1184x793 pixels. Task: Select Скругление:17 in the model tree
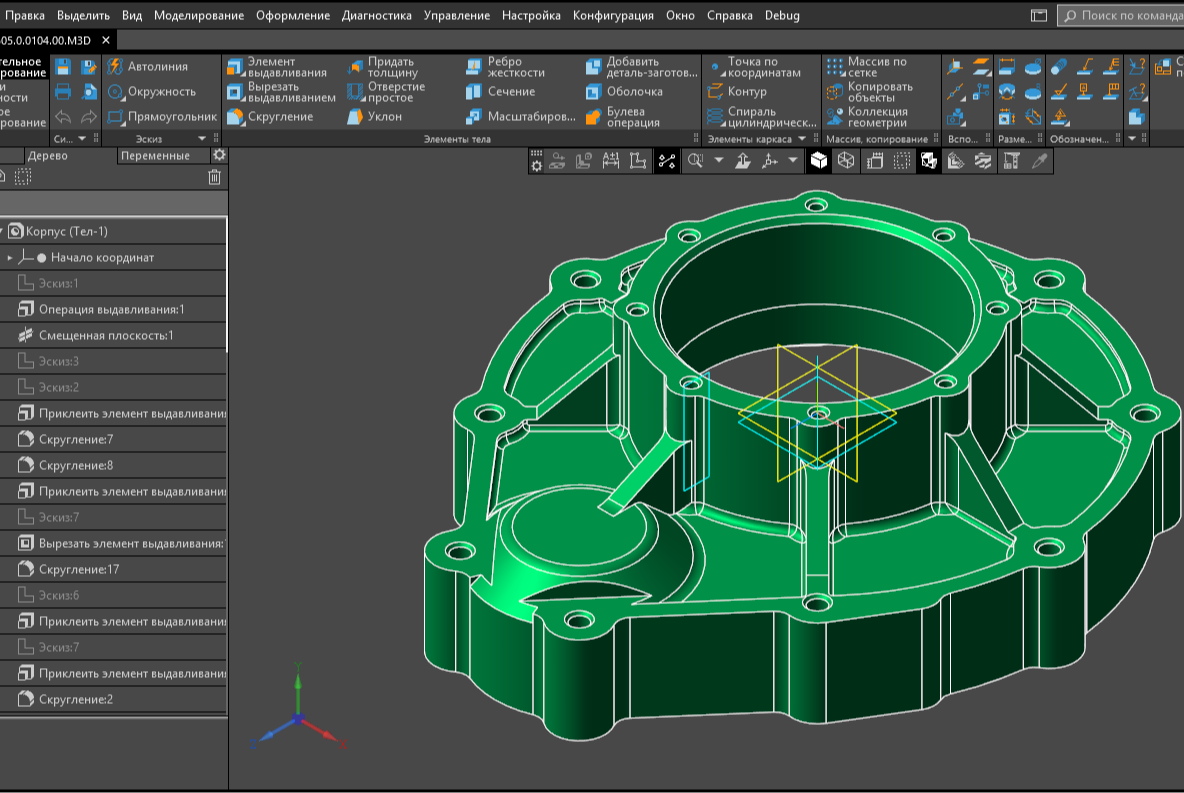pyautogui.click(x=79, y=570)
